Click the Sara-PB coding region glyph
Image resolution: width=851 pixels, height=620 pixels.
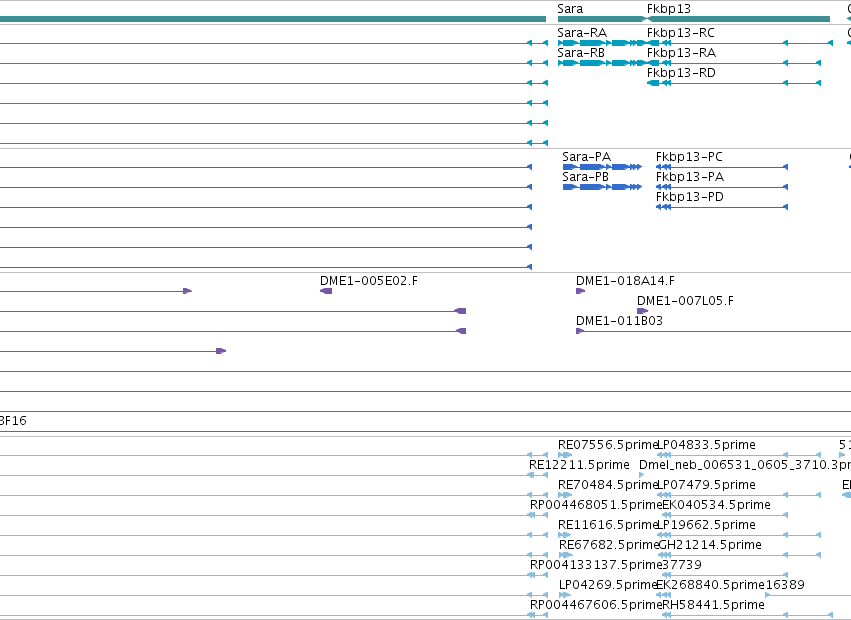(x=602, y=187)
